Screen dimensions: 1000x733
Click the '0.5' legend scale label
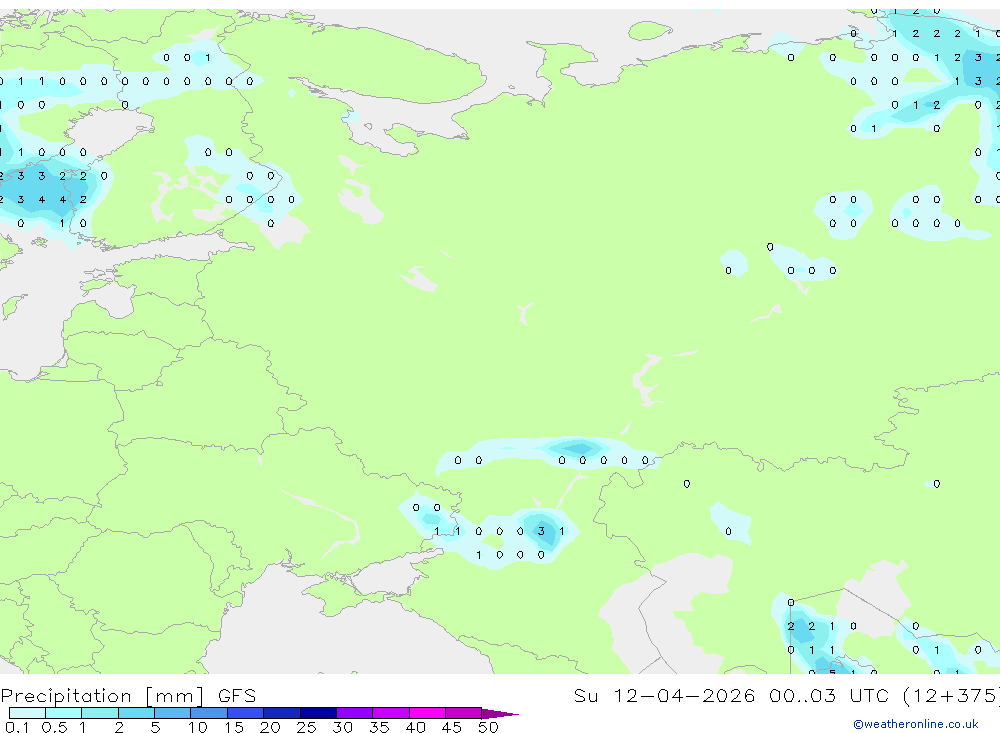coord(54,727)
